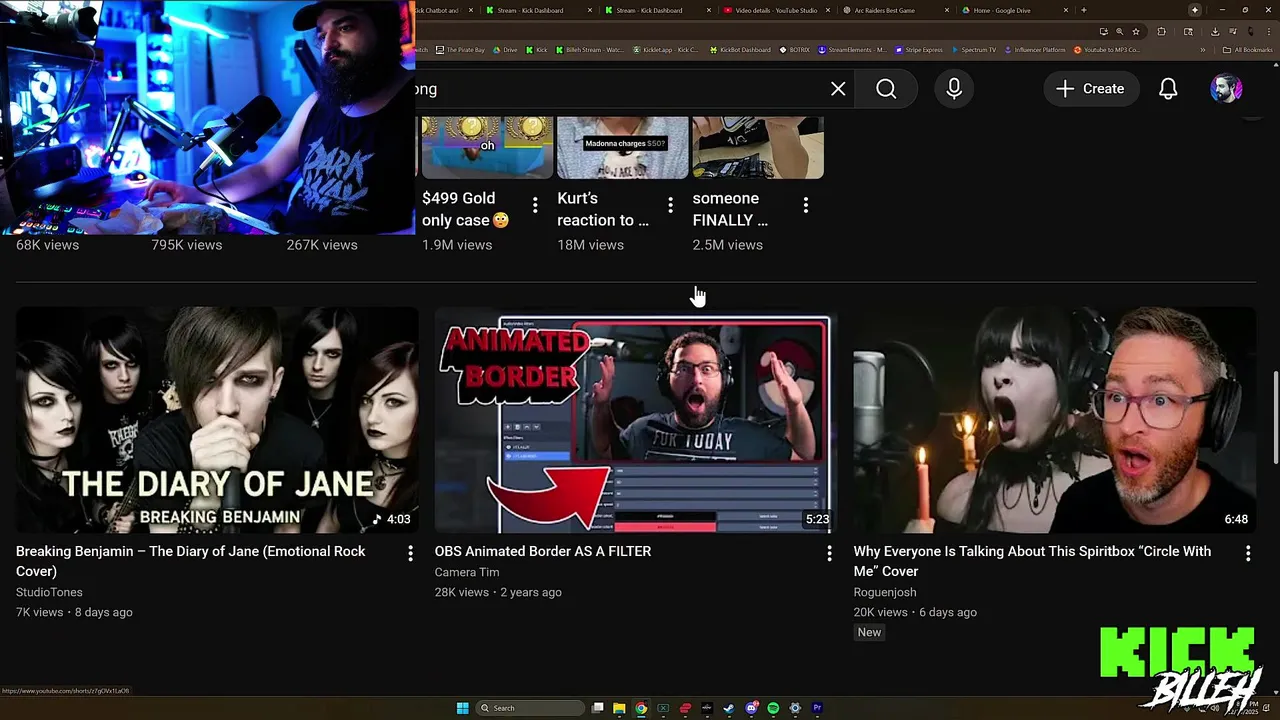Open Discord from the taskbar
The image size is (1280, 720).
[751, 708]
